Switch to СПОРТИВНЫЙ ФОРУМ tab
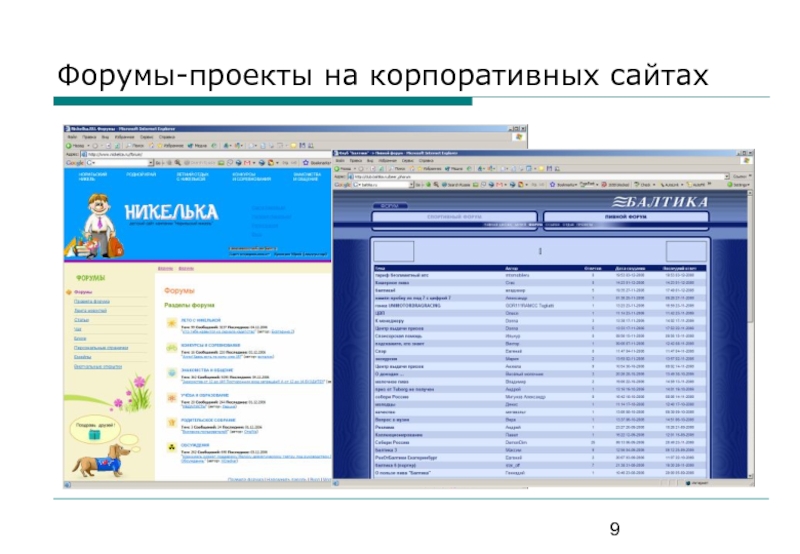Screen dimensions: 800x554 click(454, 217)
